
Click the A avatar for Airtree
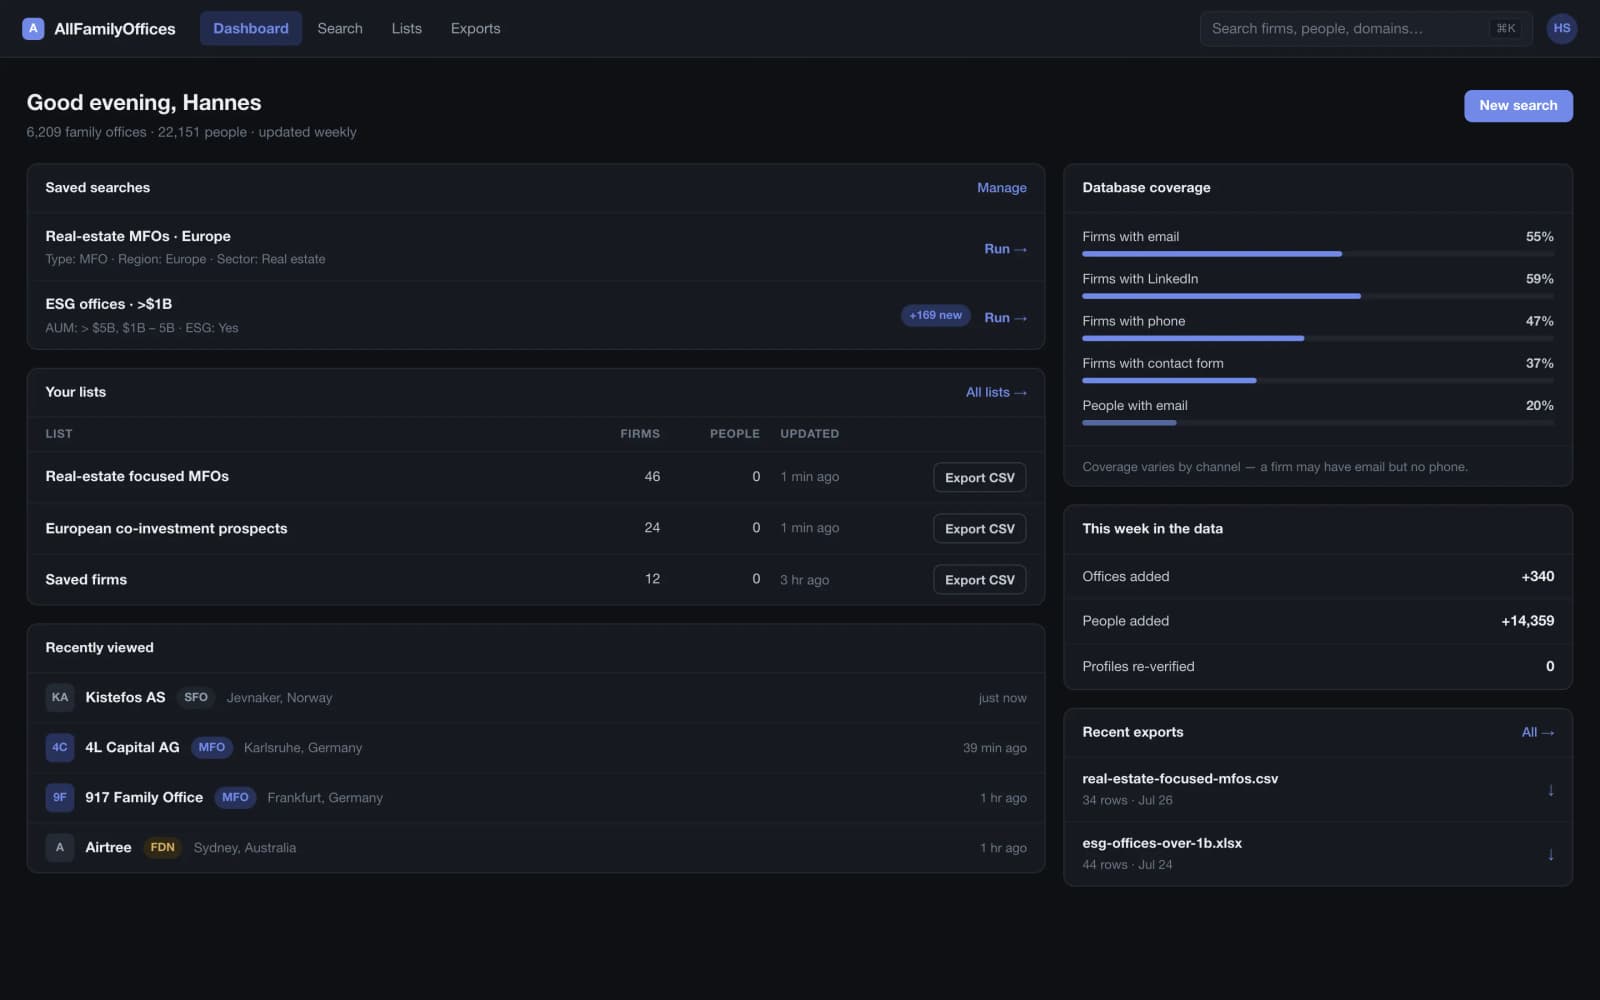click(x=60, y=847)
